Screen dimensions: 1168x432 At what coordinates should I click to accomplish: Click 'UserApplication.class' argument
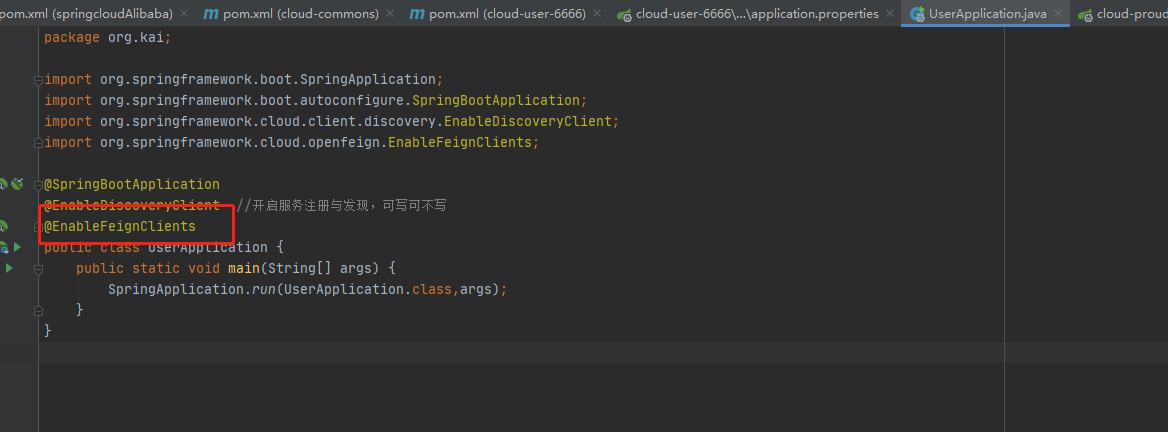tap(368, 289)
